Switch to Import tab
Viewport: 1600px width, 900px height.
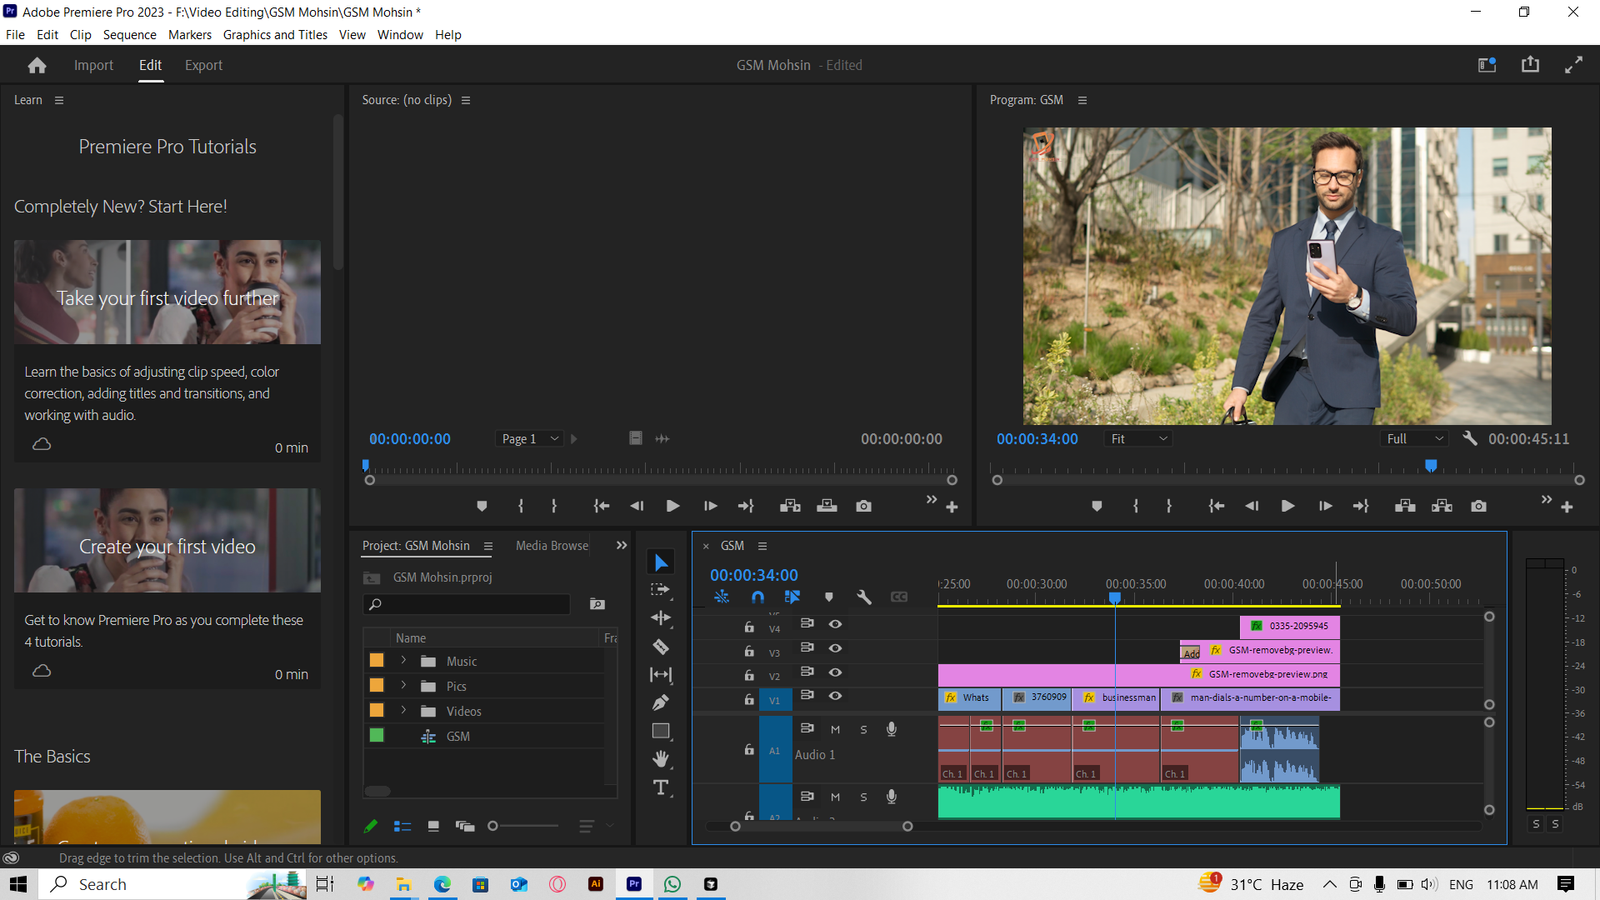click(93, 65)
